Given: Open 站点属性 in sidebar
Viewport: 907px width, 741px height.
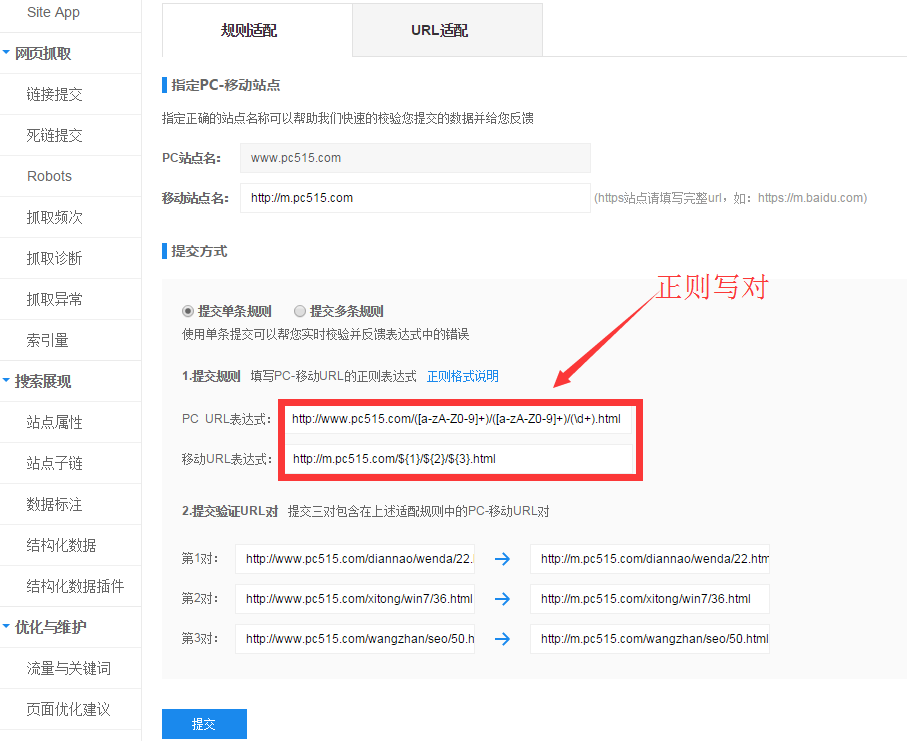Looking at the screenshot, I should pyautogui.click(x=54, y=422).
